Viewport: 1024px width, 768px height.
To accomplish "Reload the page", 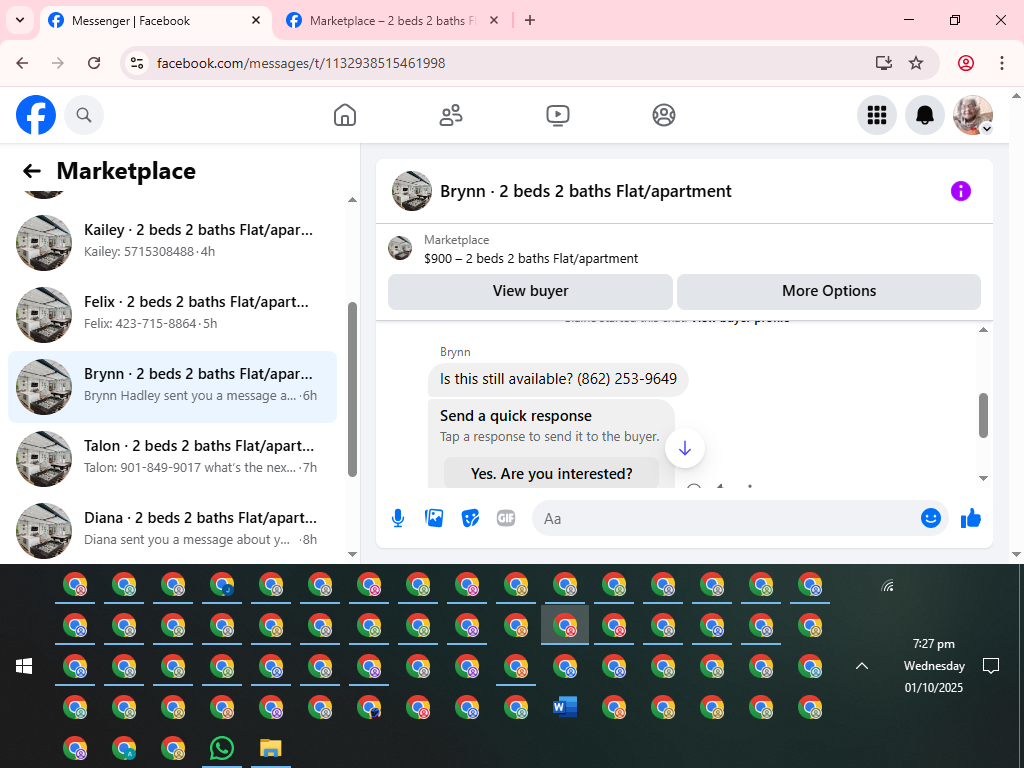I will 94,63.
